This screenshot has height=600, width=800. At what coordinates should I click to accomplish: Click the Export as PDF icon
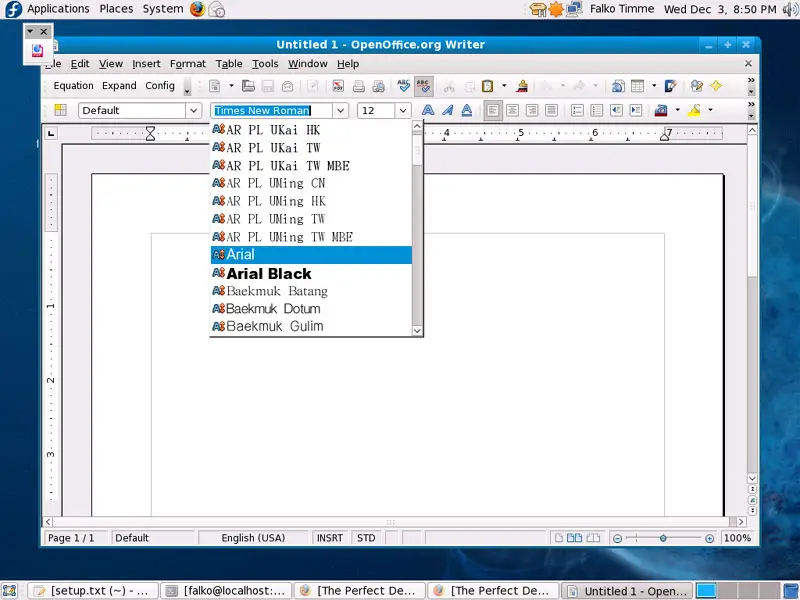(x=338, y=86)
